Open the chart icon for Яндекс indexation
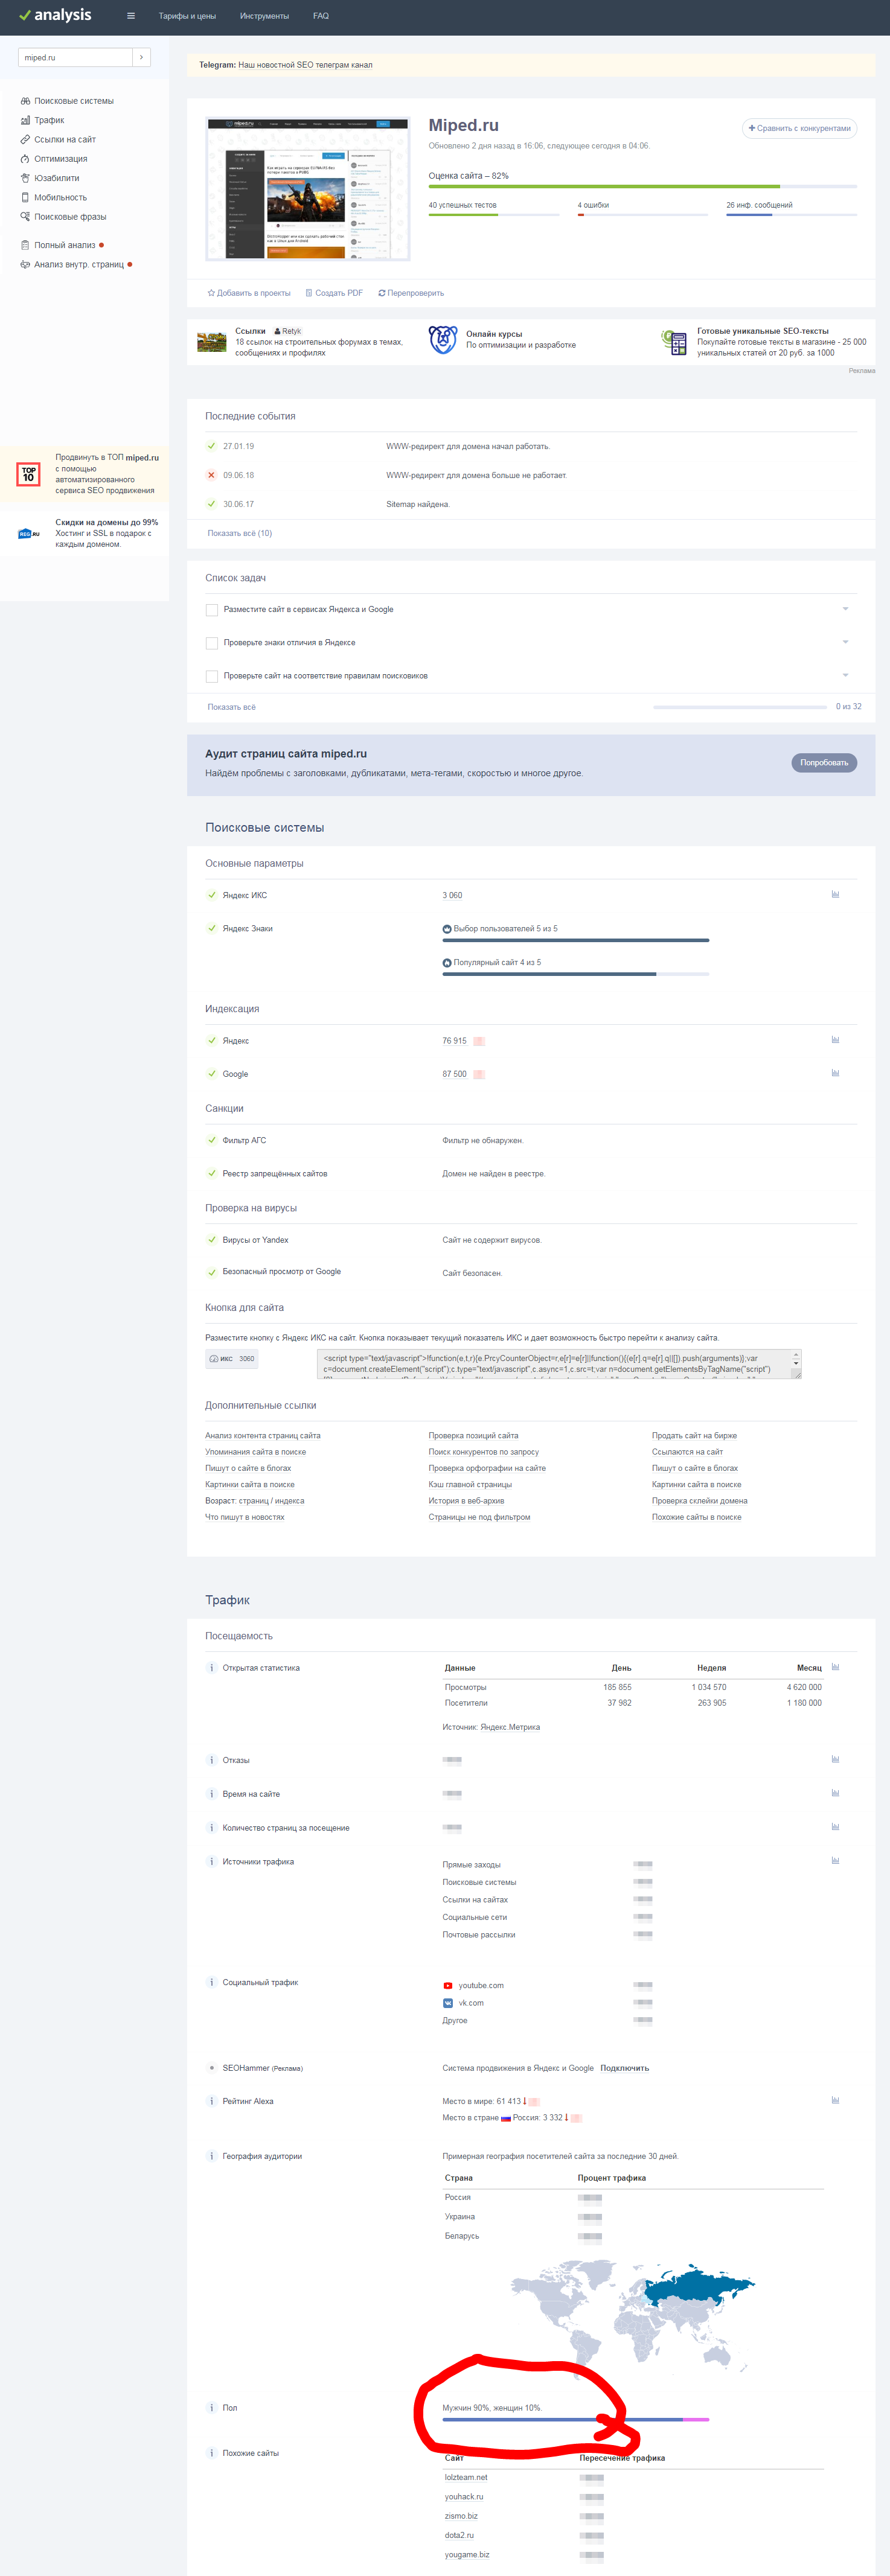Image resolution: width=890 pixels, height=2576 pixels. [x=835, y=1040]
